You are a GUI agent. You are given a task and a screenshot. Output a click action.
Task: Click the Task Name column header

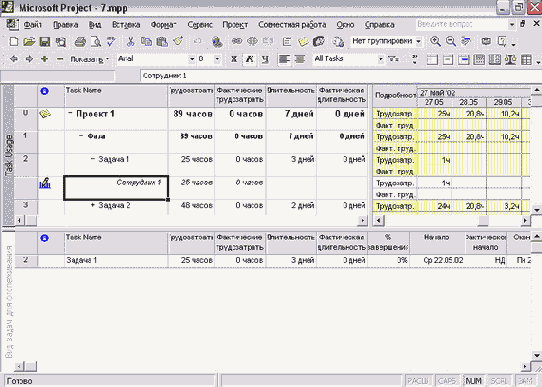click(116, 96)
